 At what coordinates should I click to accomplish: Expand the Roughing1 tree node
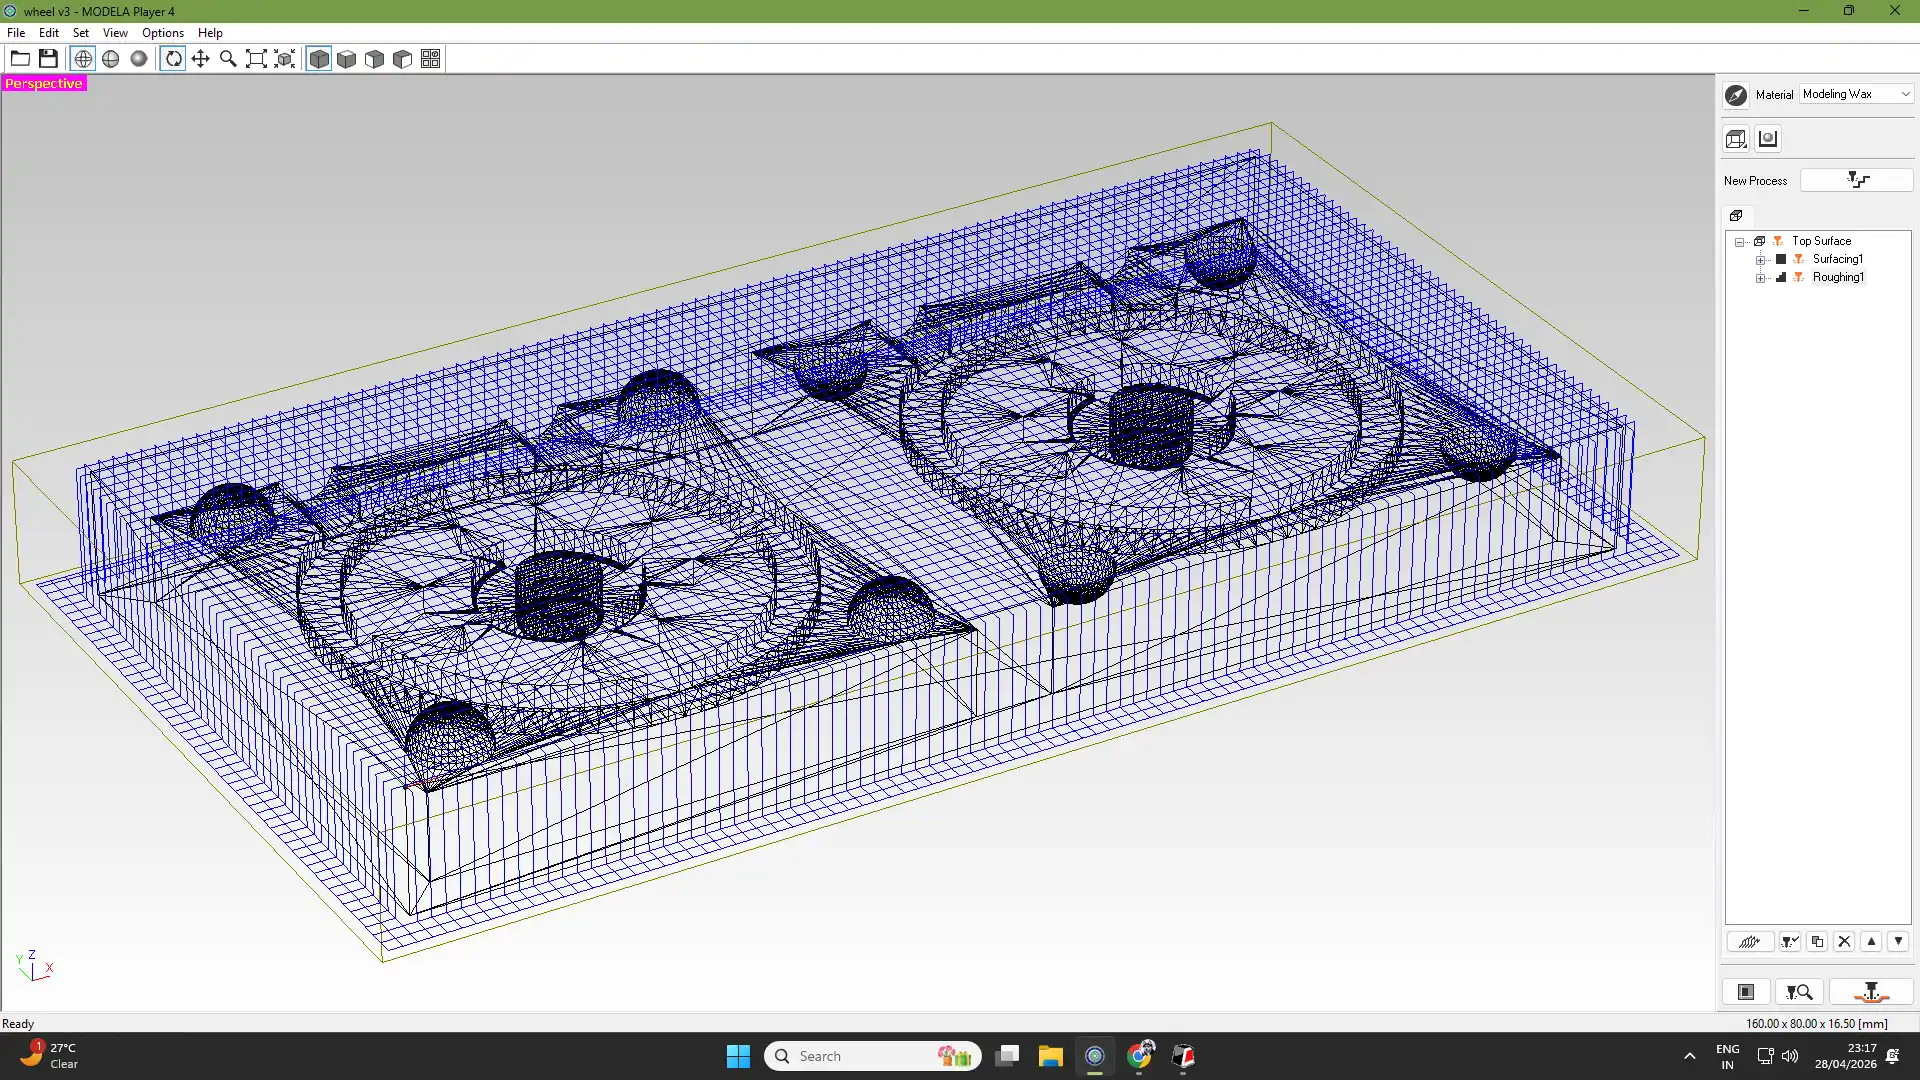click(x=1761, y=278)
